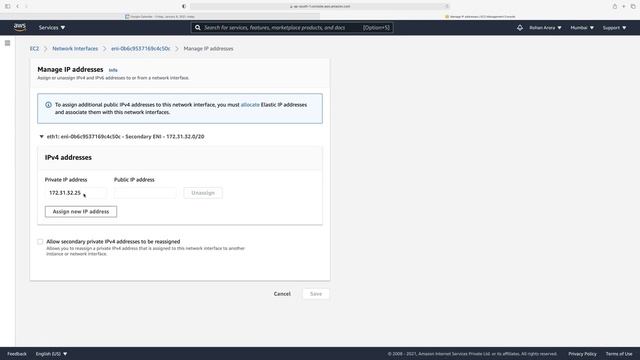This screenshot has width=640, height=360.
Task: Click the Info link beside Manage IP addresses
Action: (113, 70)
